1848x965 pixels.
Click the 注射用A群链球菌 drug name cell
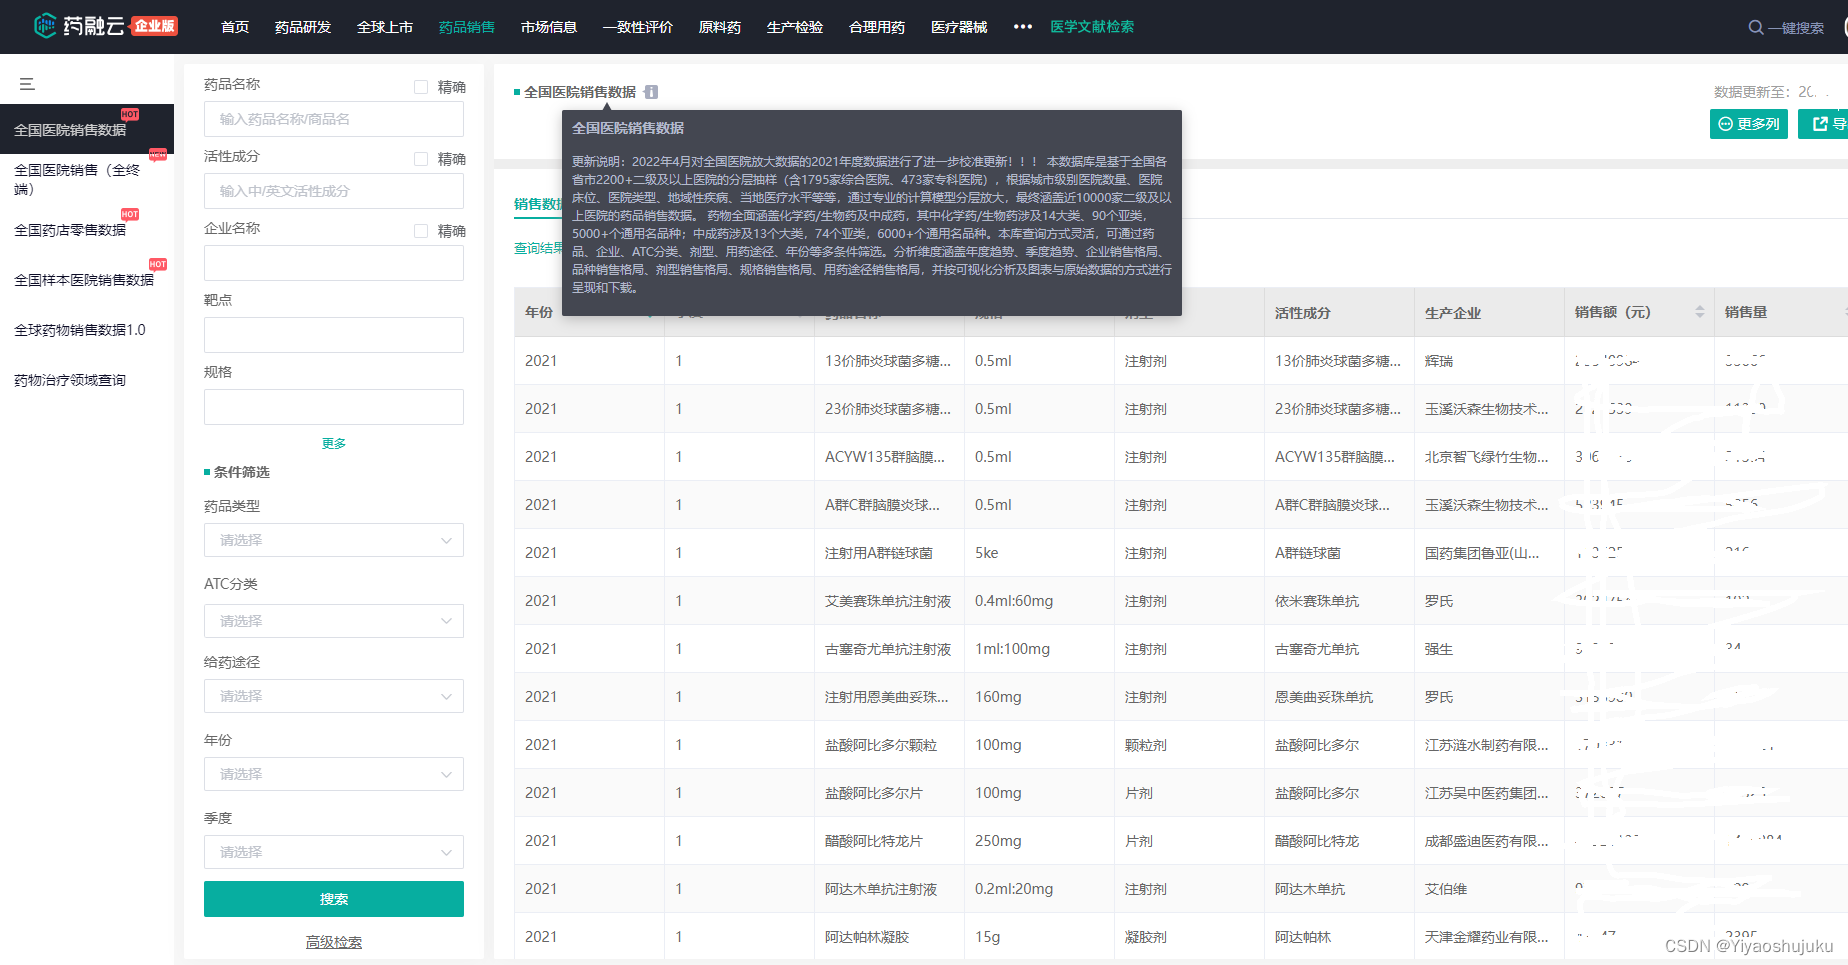pyautogui.click(x=879, y=553)
